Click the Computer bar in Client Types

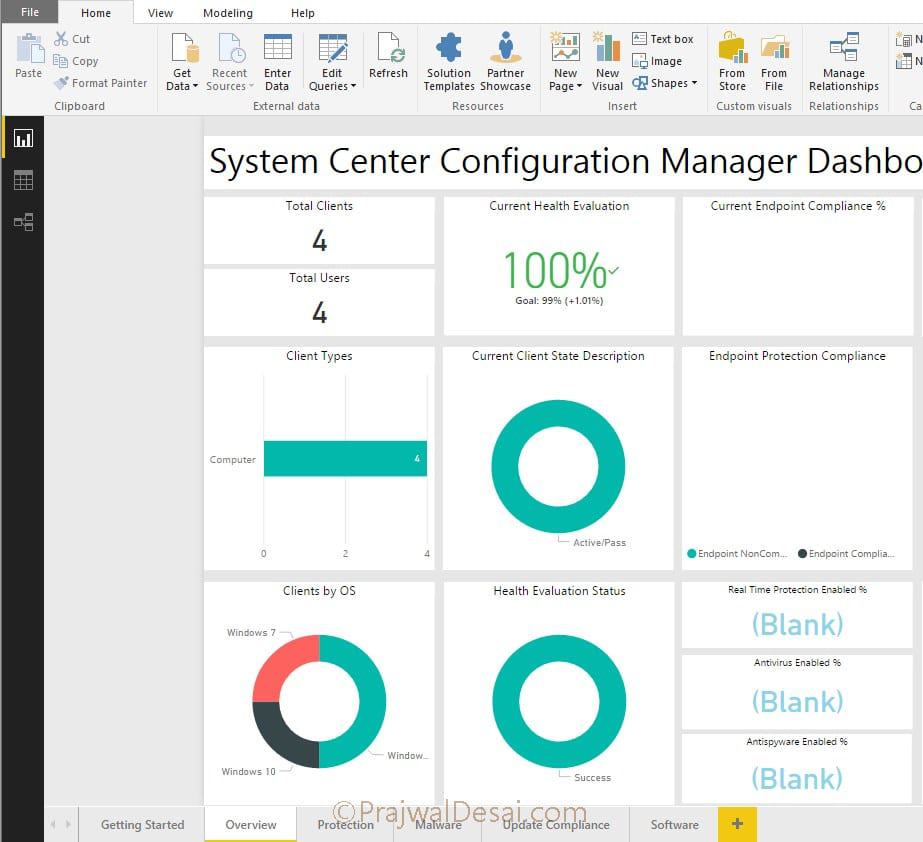click(x=346, y=459)
